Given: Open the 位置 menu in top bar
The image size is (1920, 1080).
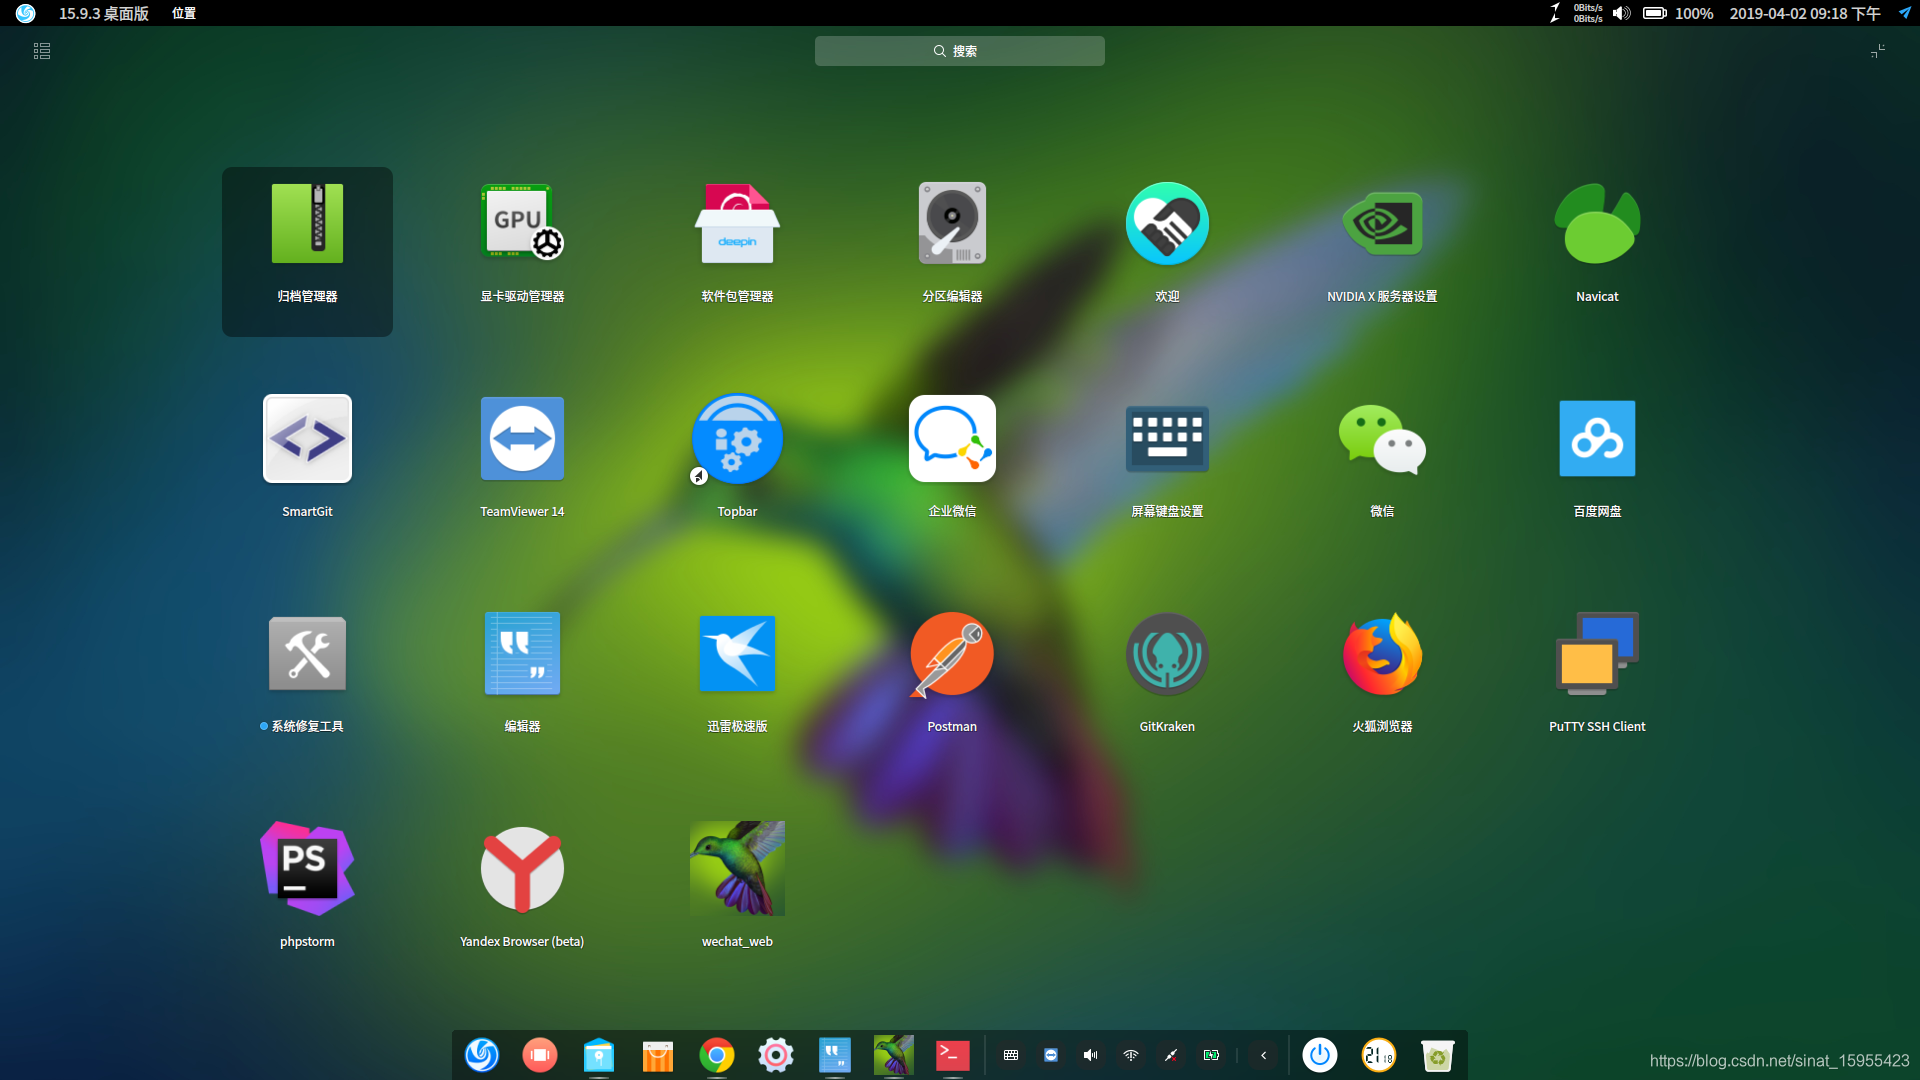Looking at the screenshot, I should [x=184, y=13].
